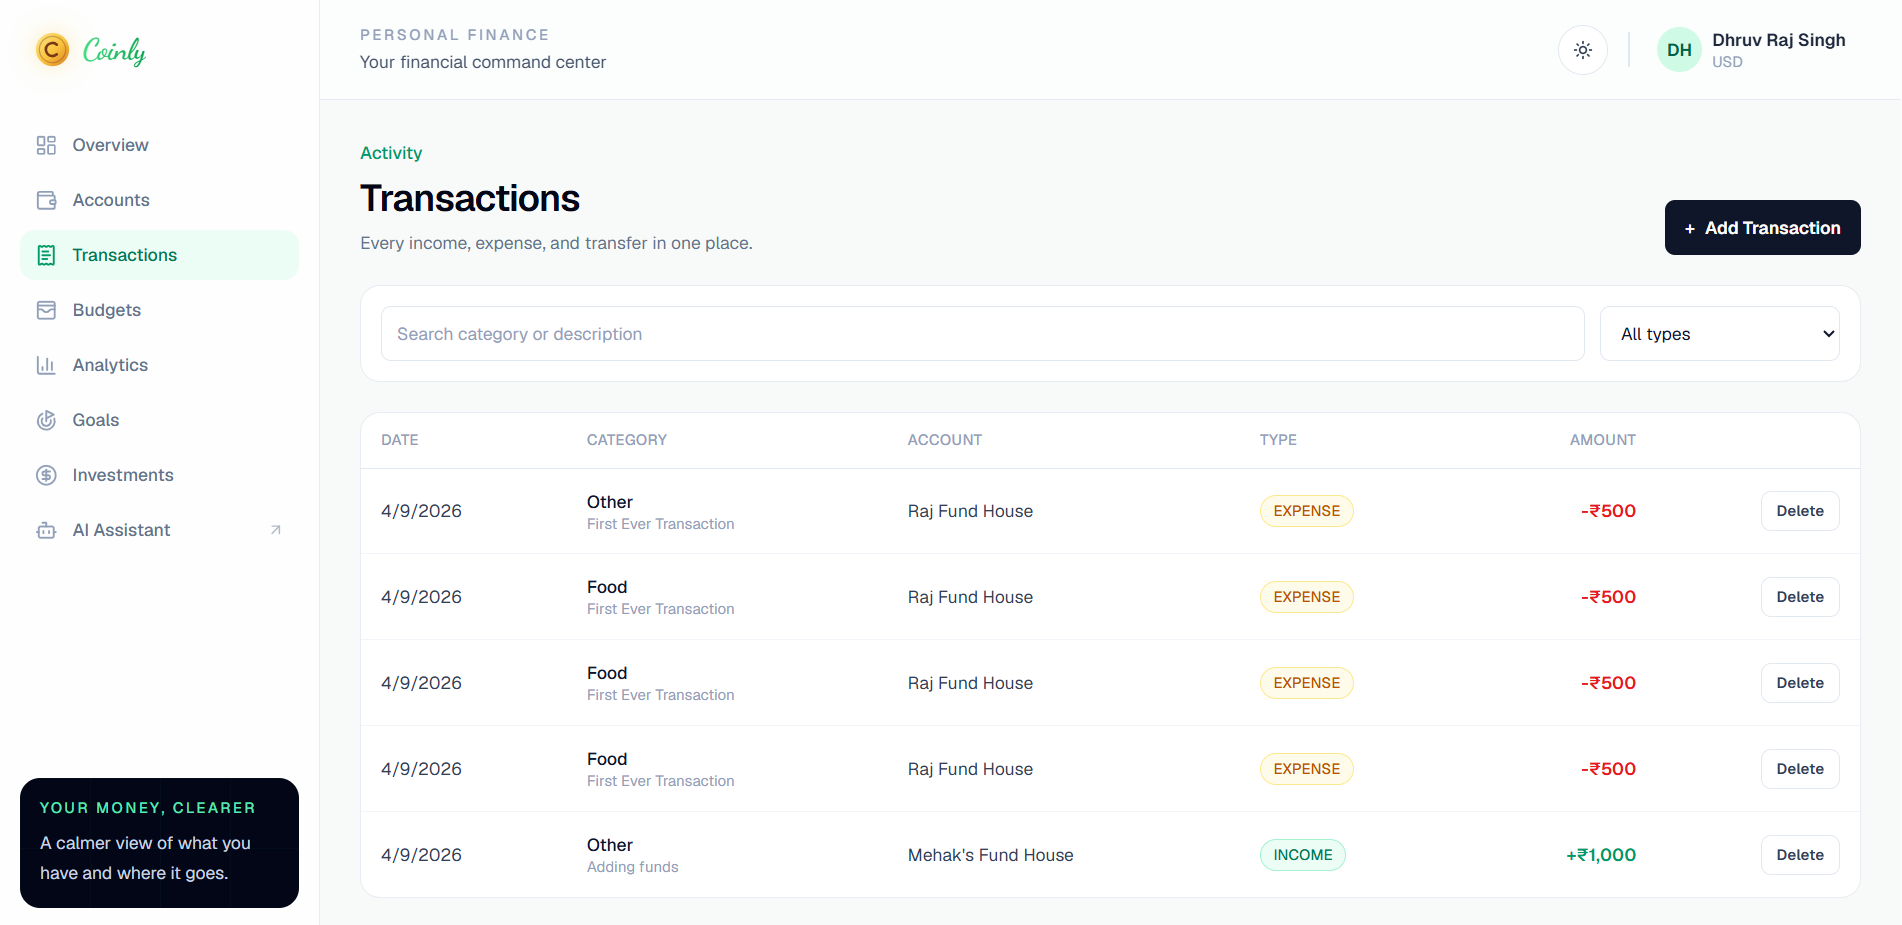
Task: Click the Your Money, Clearer promo card
Action: coord(159,843)
